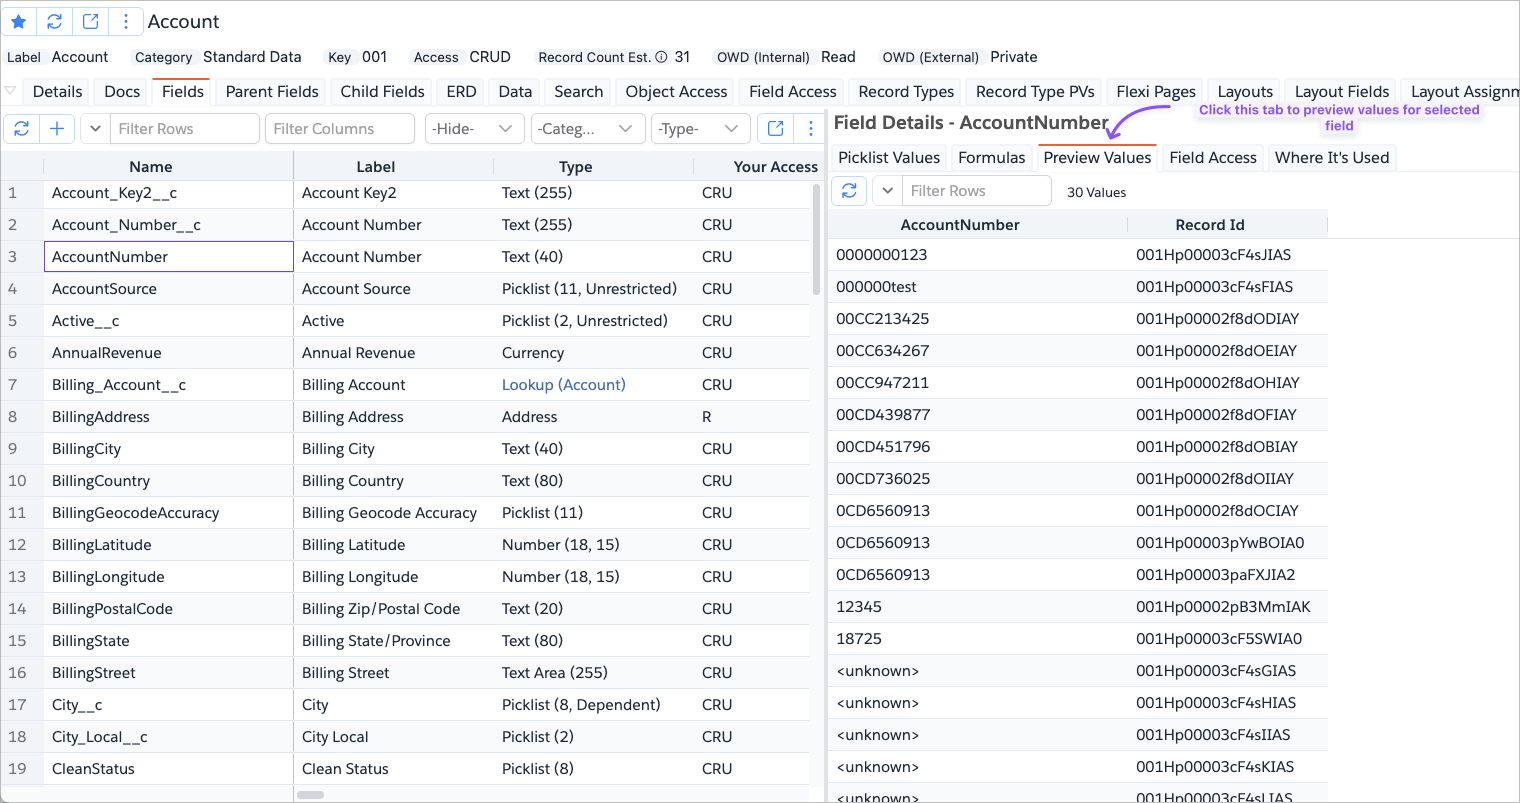Expand chevron beside Preview Values Filter Rows
The image size is (1520, 803).
(x=887, y=190)
